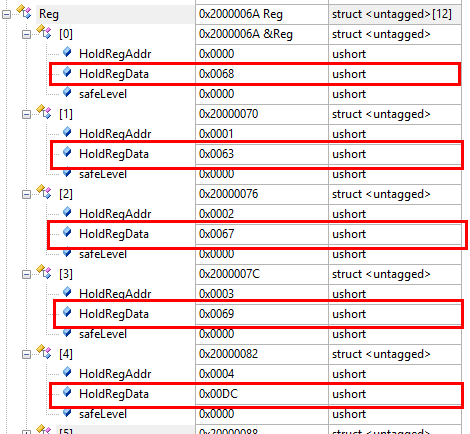Click the address value 0x2000007C

[x=229, y=274]
